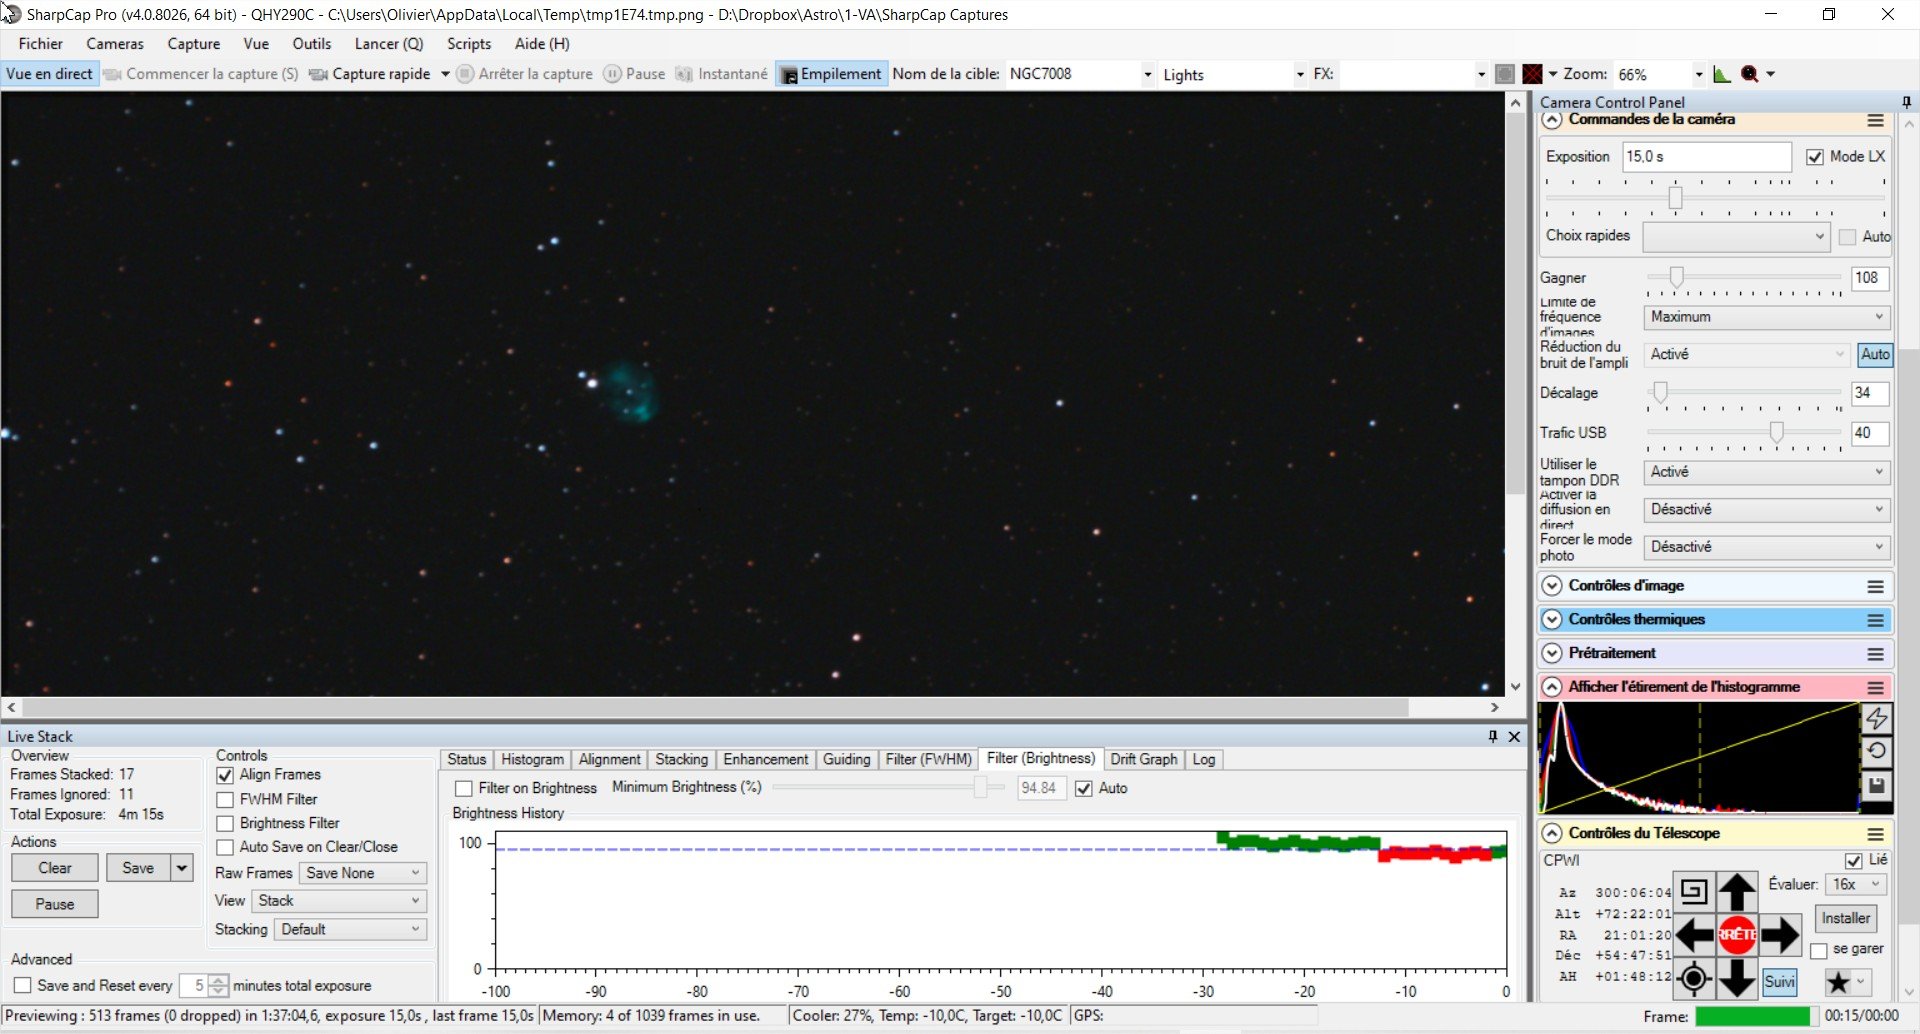This screenshot has width=1920, height=1034.
Task: Click the Pause button in Live Stack
Action: coord(55,905)
